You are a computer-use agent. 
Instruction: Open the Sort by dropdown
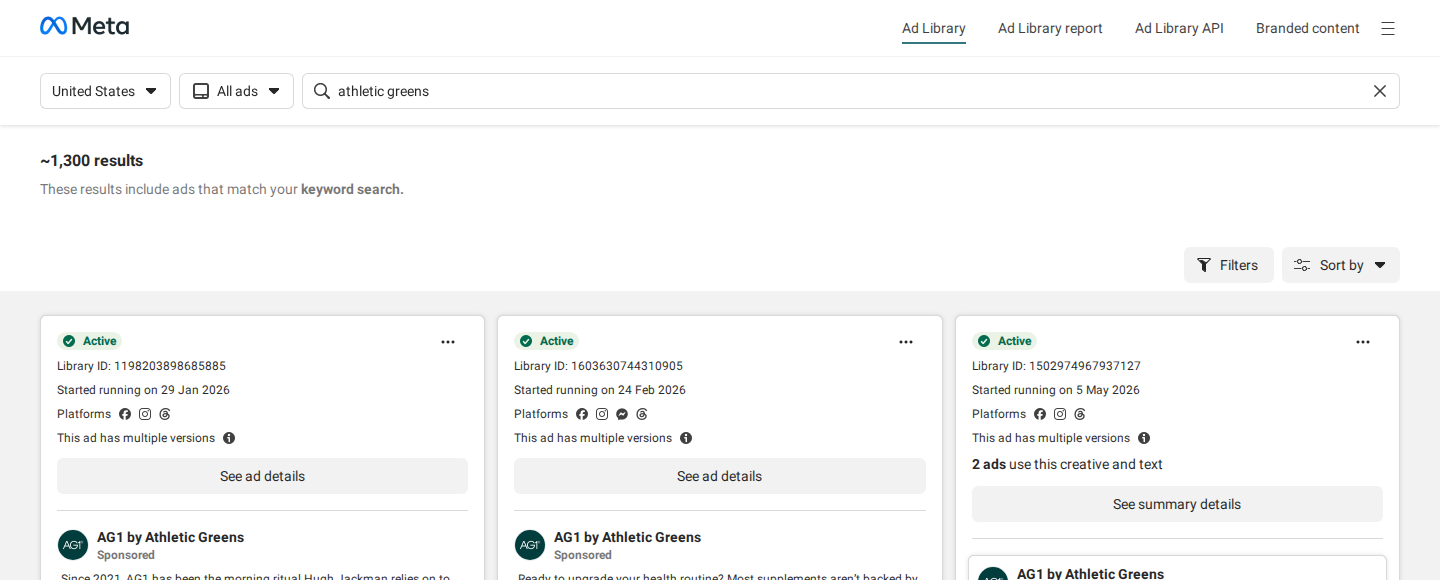1341,265
